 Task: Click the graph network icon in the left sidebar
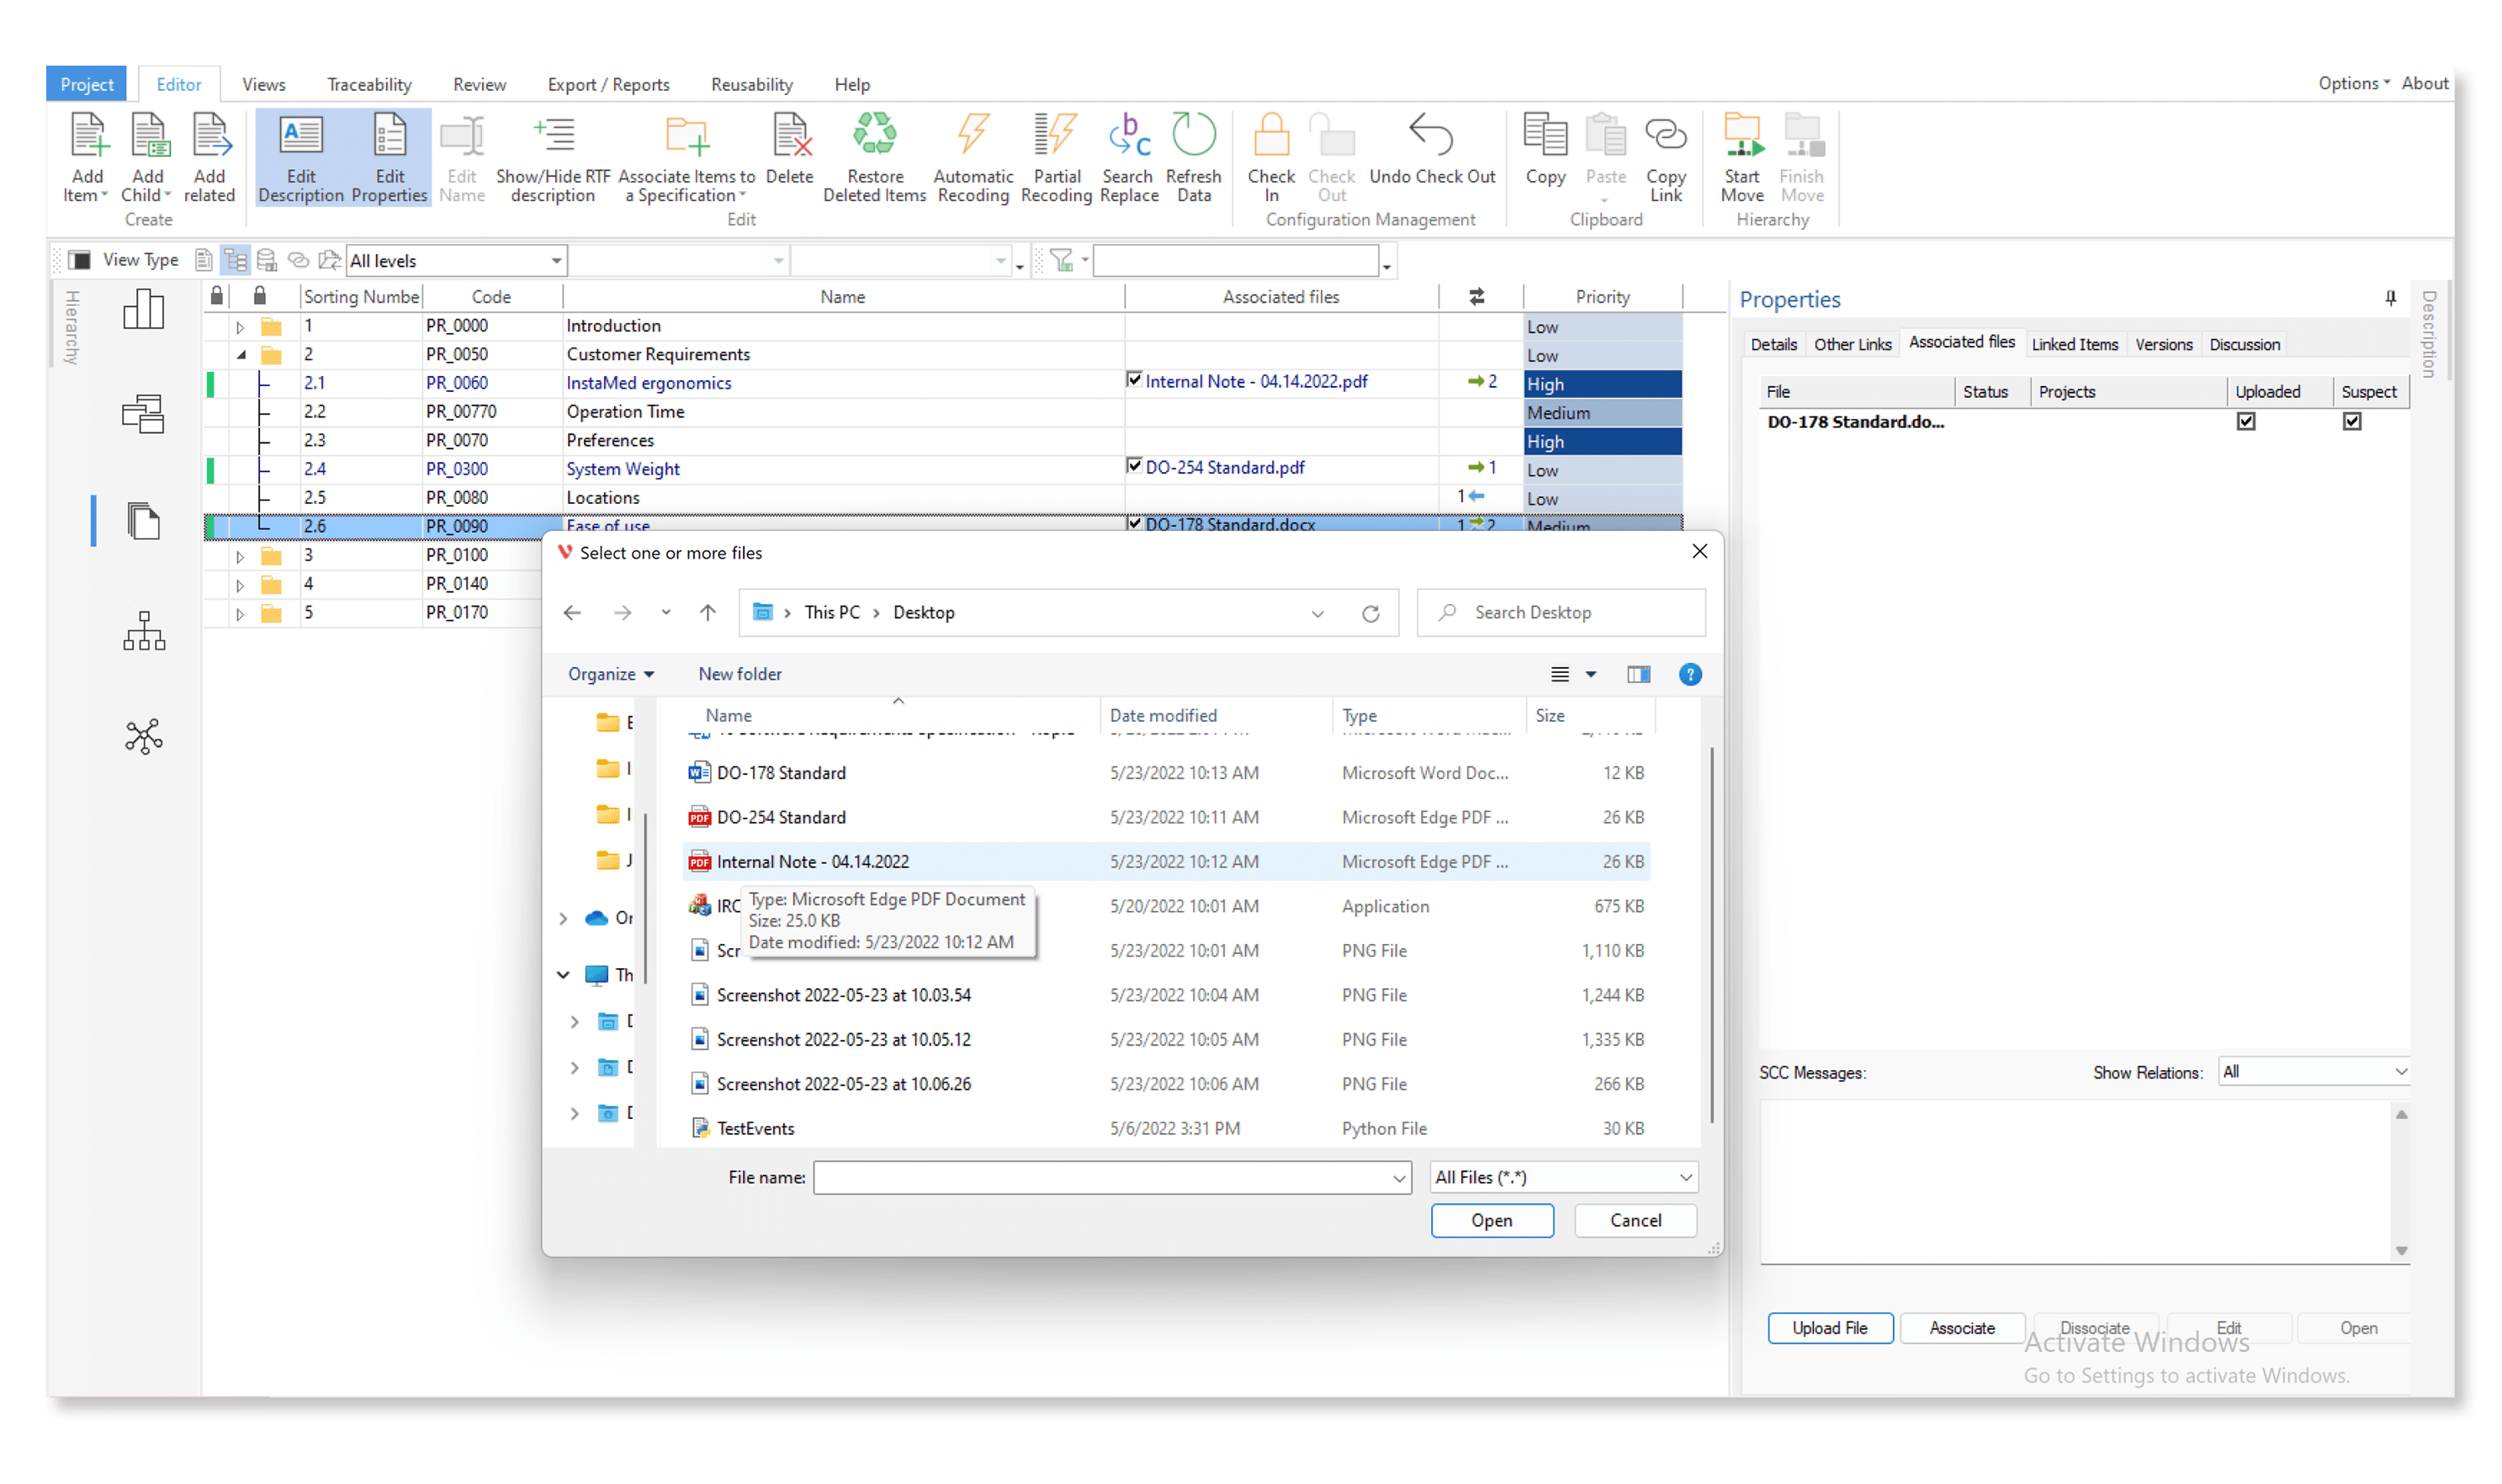[144, 737]
